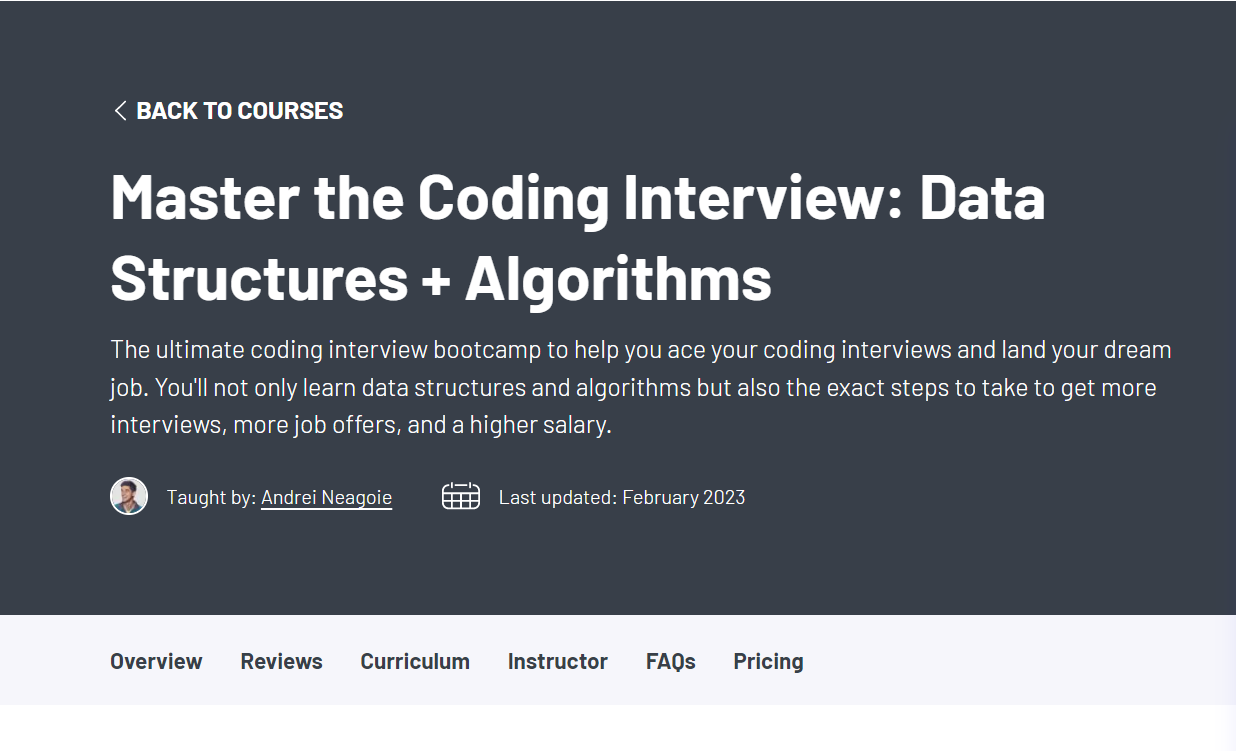Go to the Pricing tab
This screenshot has height=751, width=1236.
coord(768,661)
